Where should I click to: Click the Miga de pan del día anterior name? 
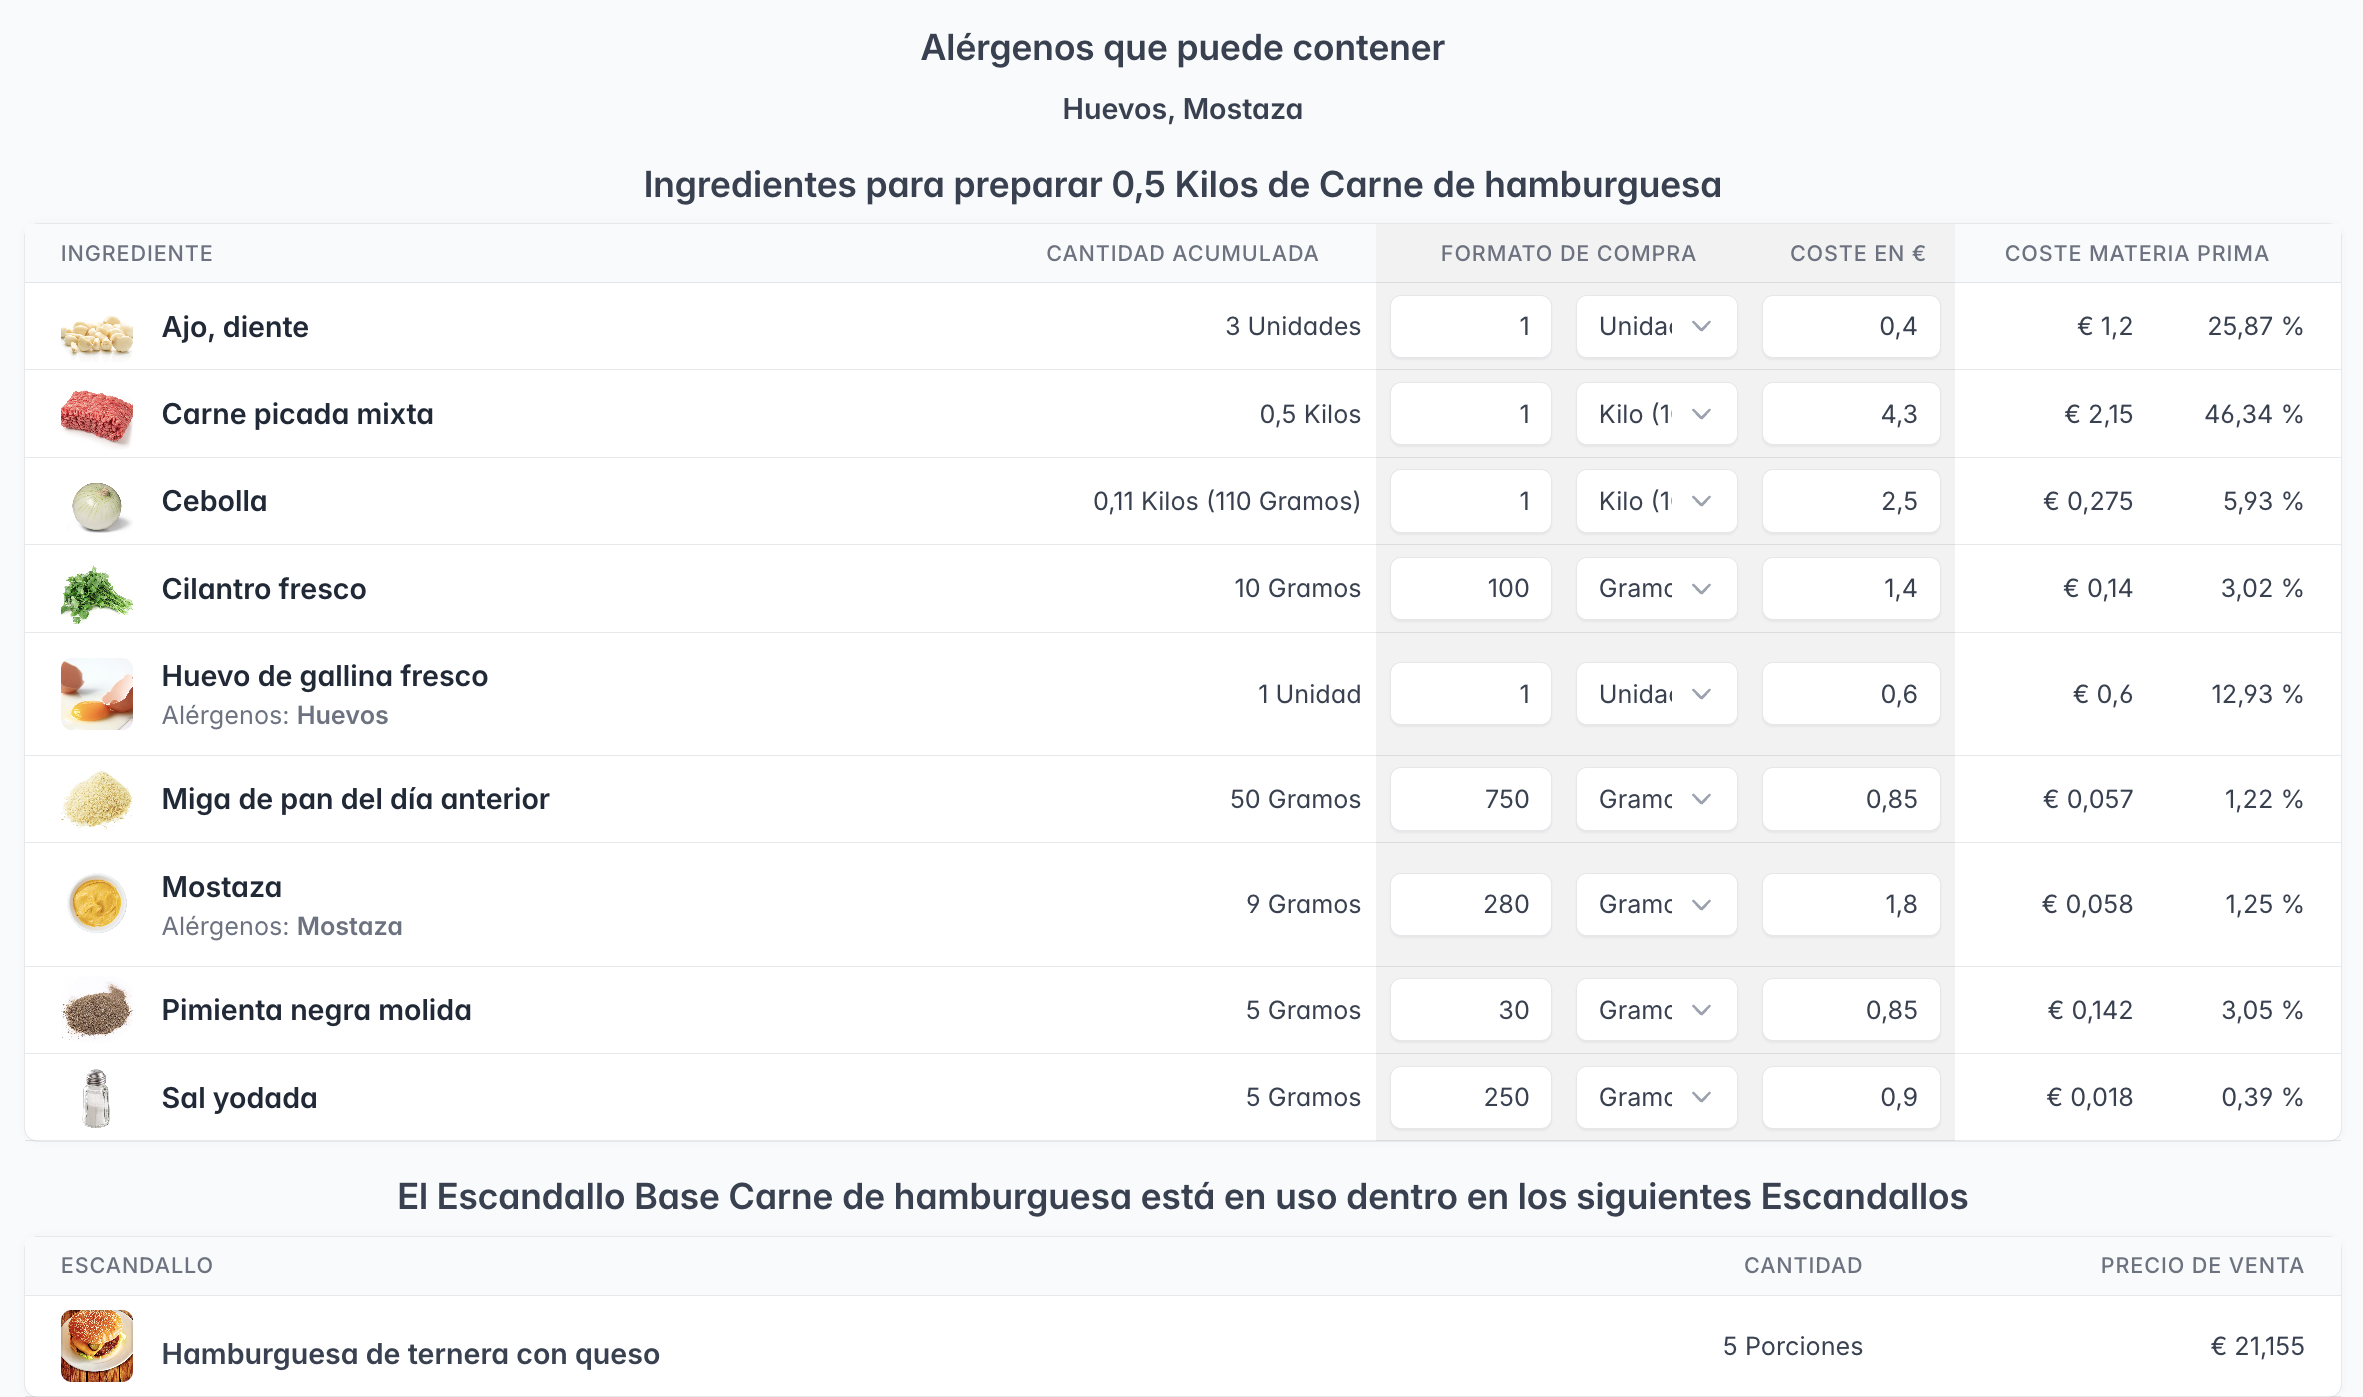point(355,800)
